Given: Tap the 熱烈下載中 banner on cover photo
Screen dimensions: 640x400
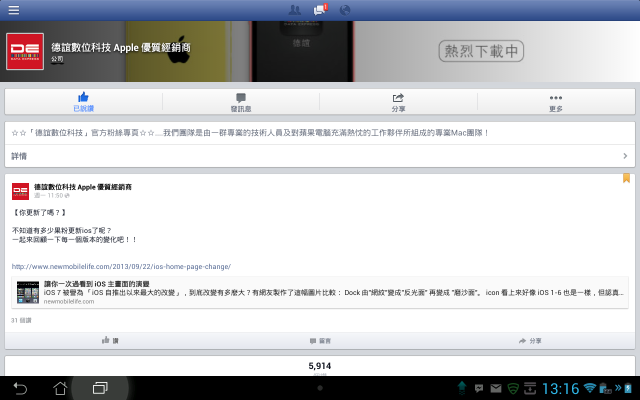Looking at the screenshot, I should coord(481,51).
